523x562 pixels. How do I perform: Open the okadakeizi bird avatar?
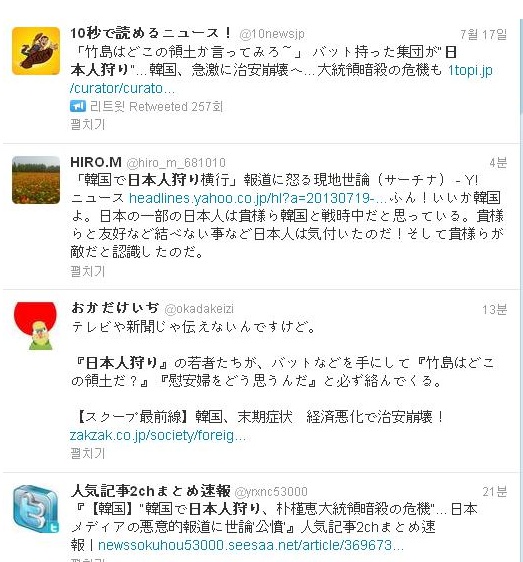[x=36, y=326]
